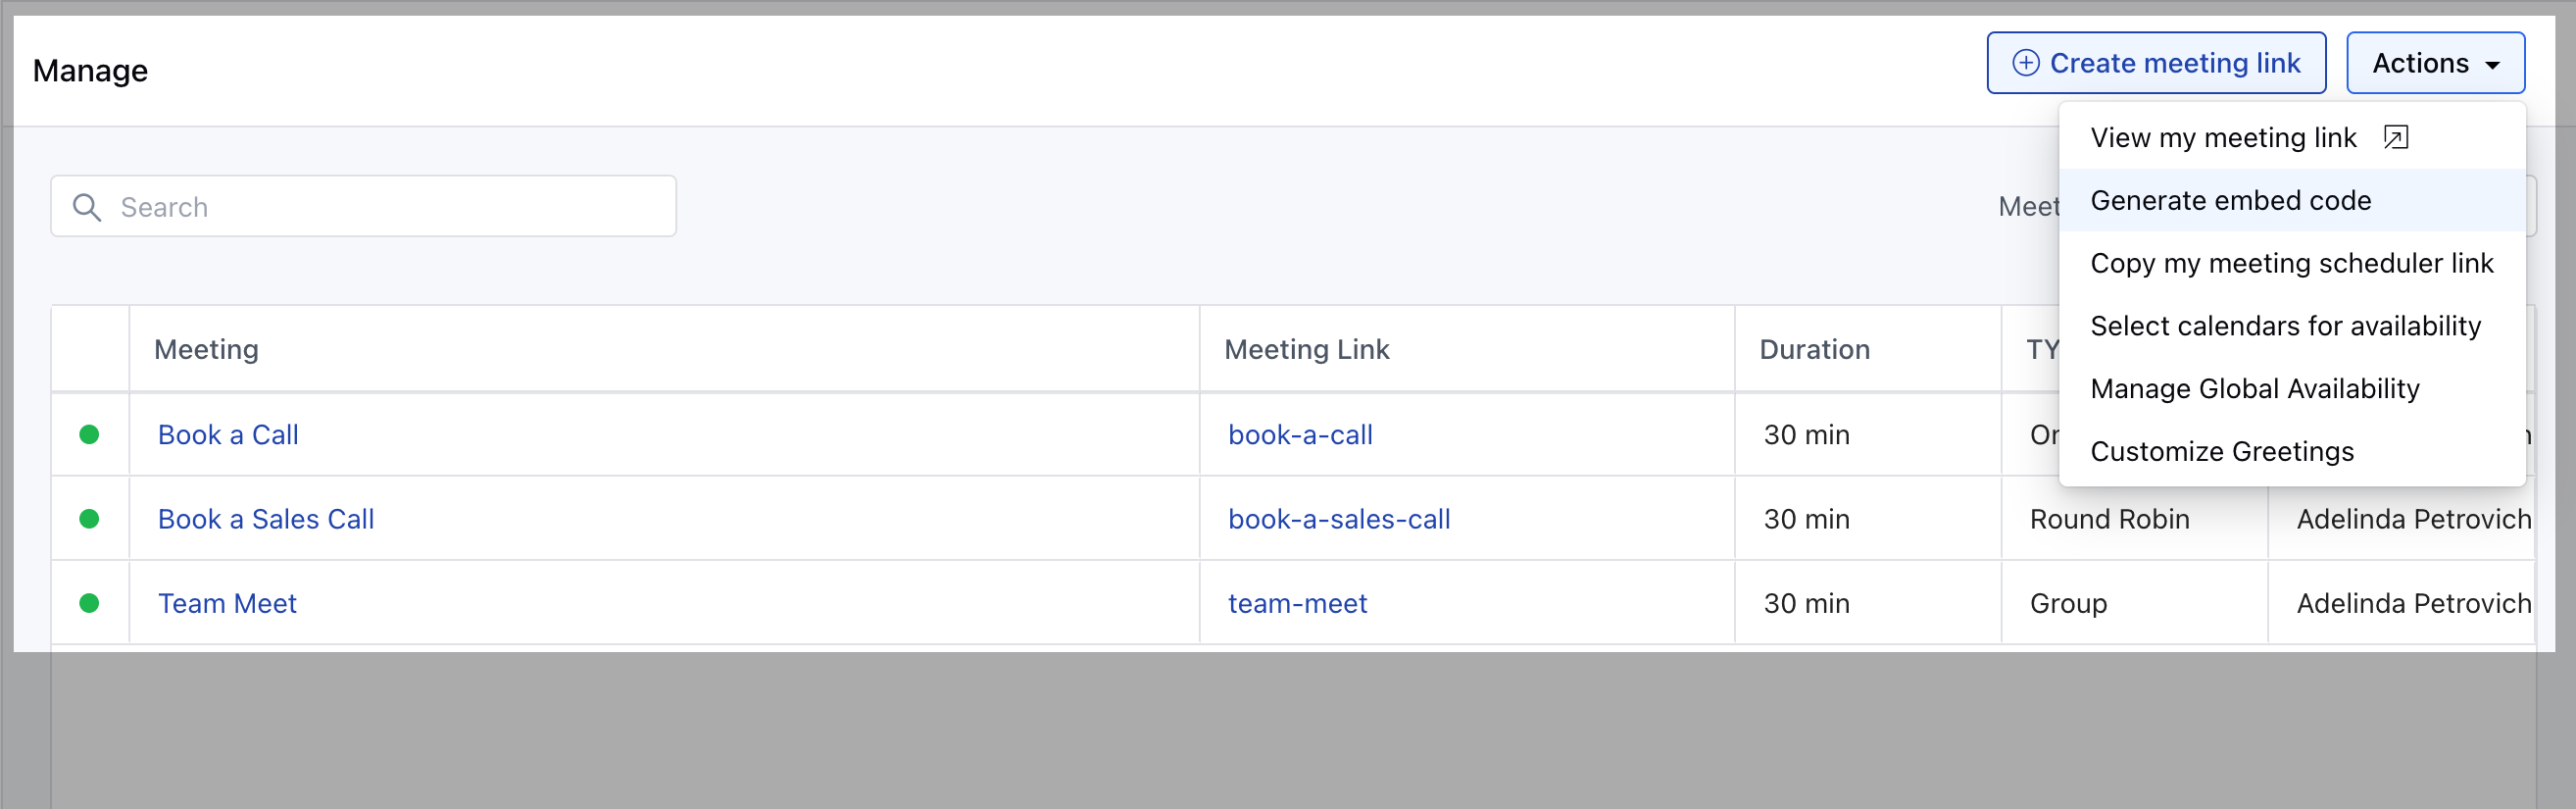Click the Create meeting link button

2155,63
